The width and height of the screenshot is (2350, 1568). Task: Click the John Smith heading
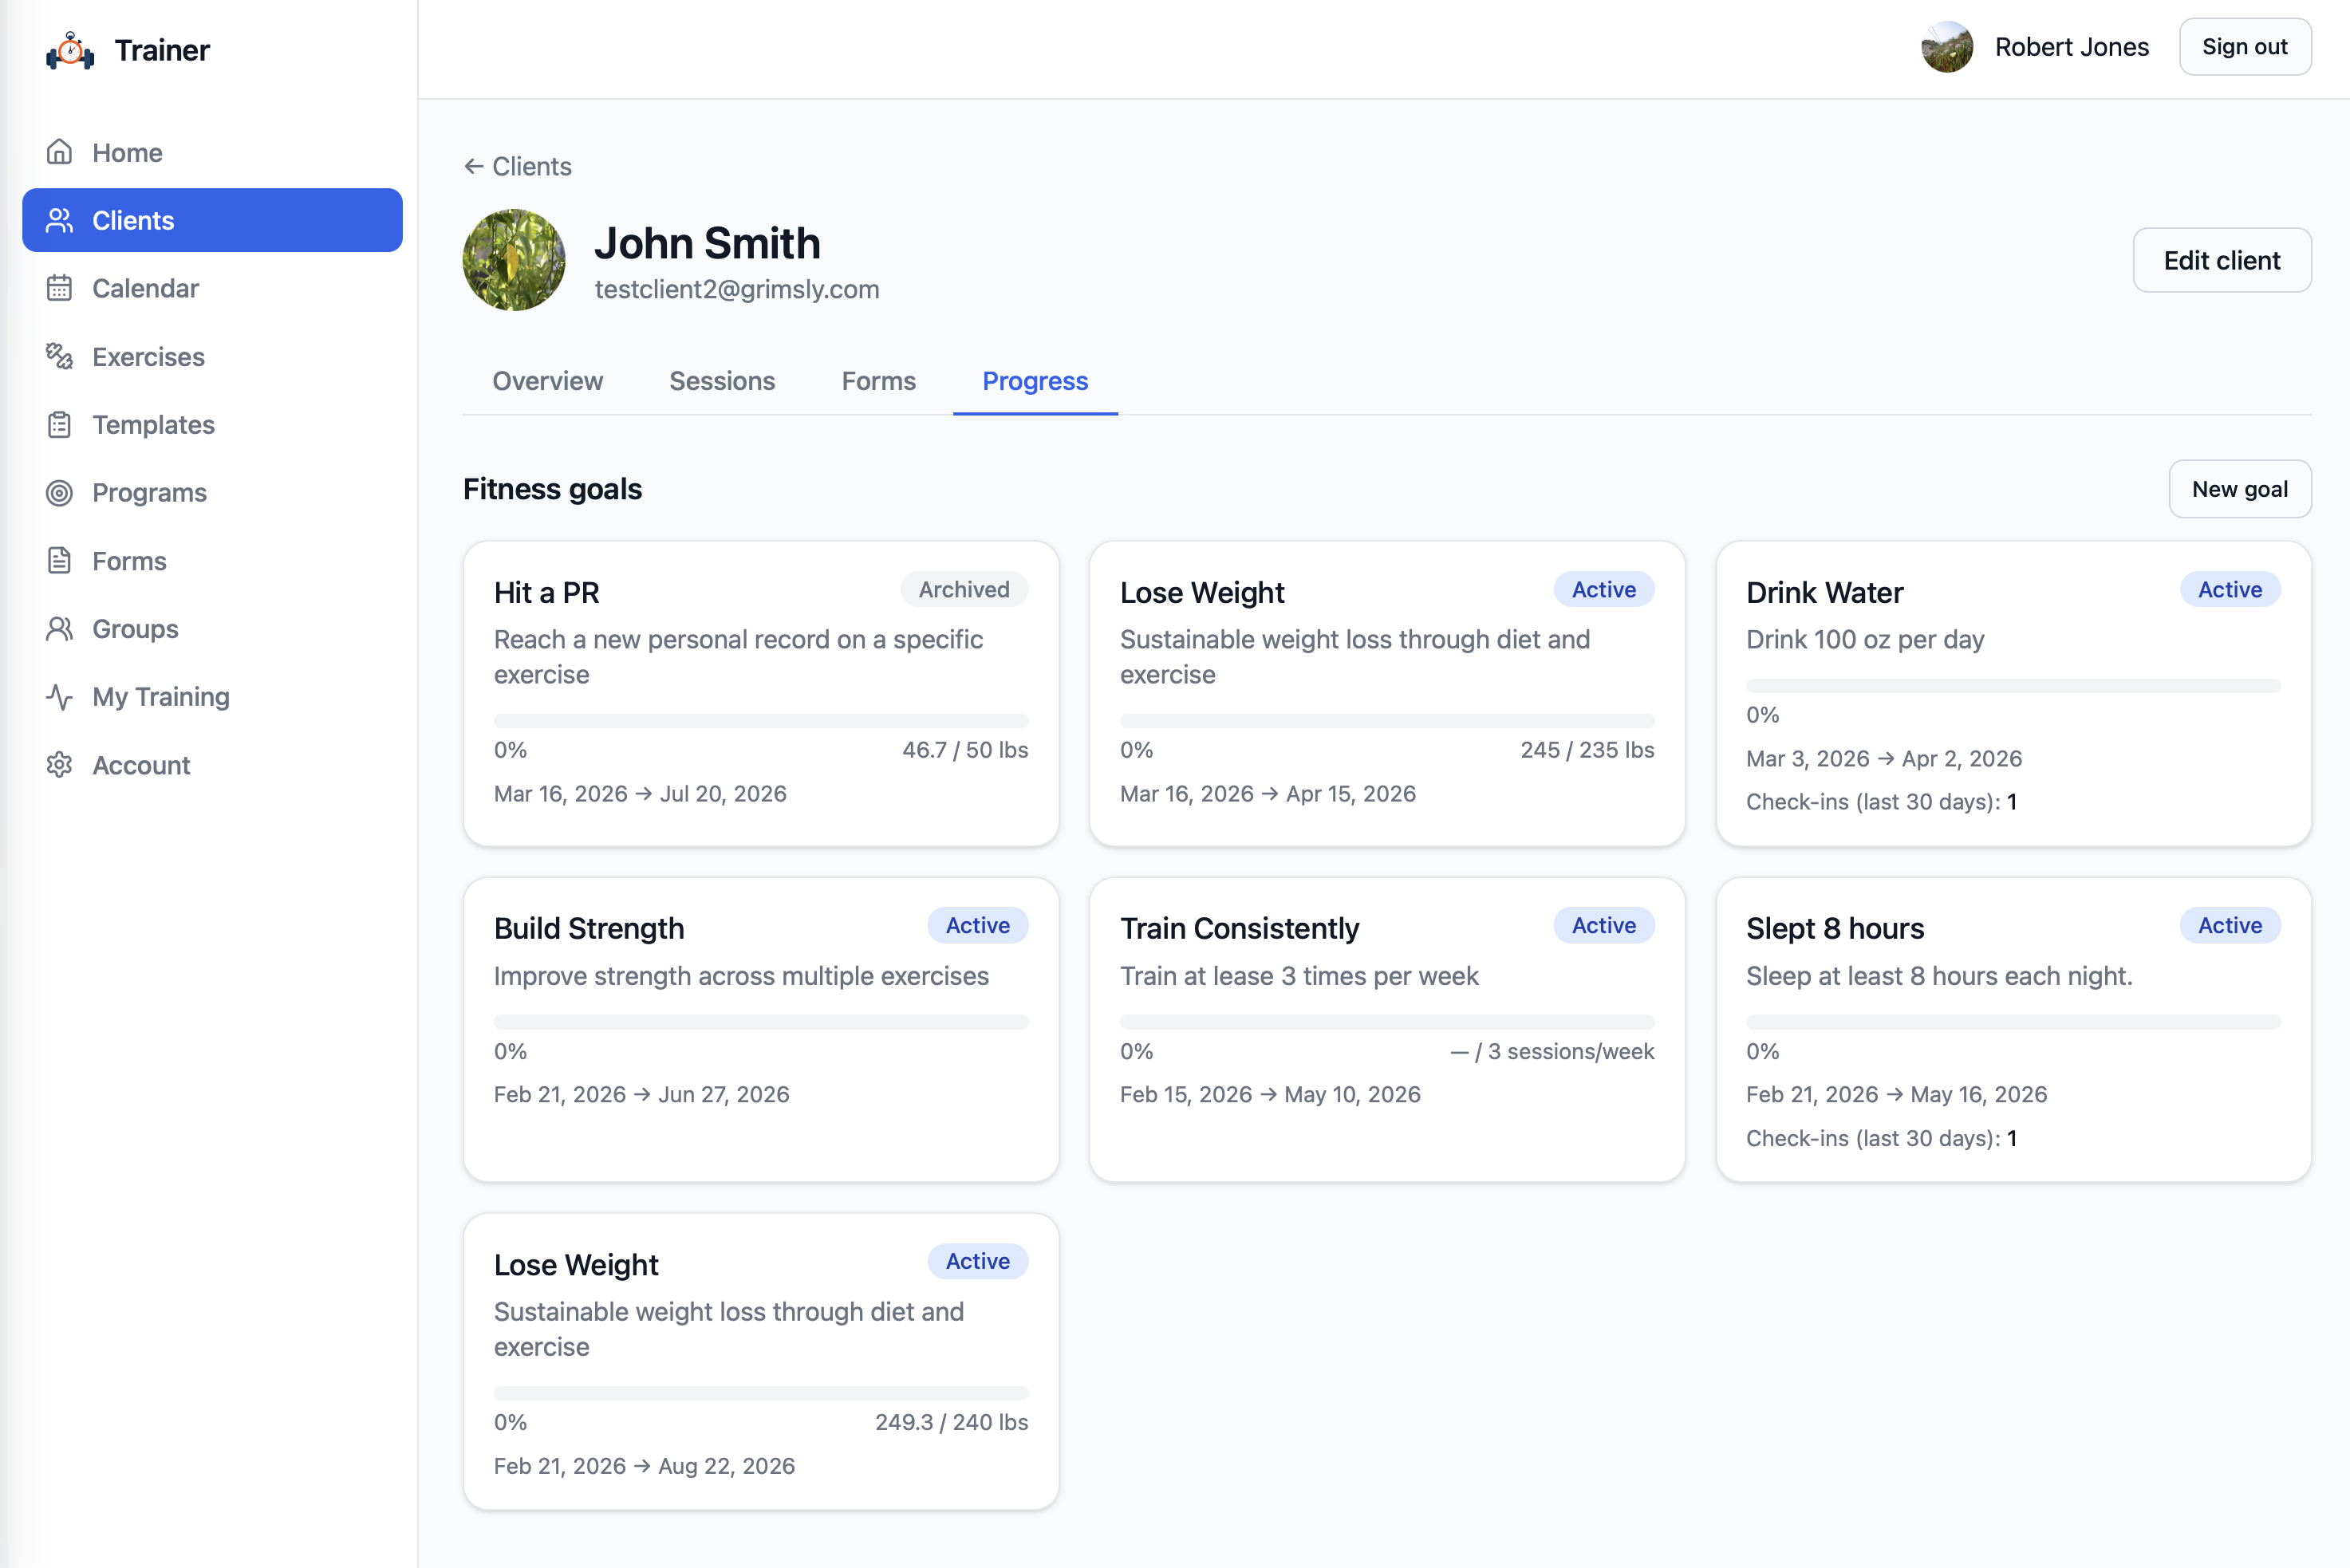[707, 243]
